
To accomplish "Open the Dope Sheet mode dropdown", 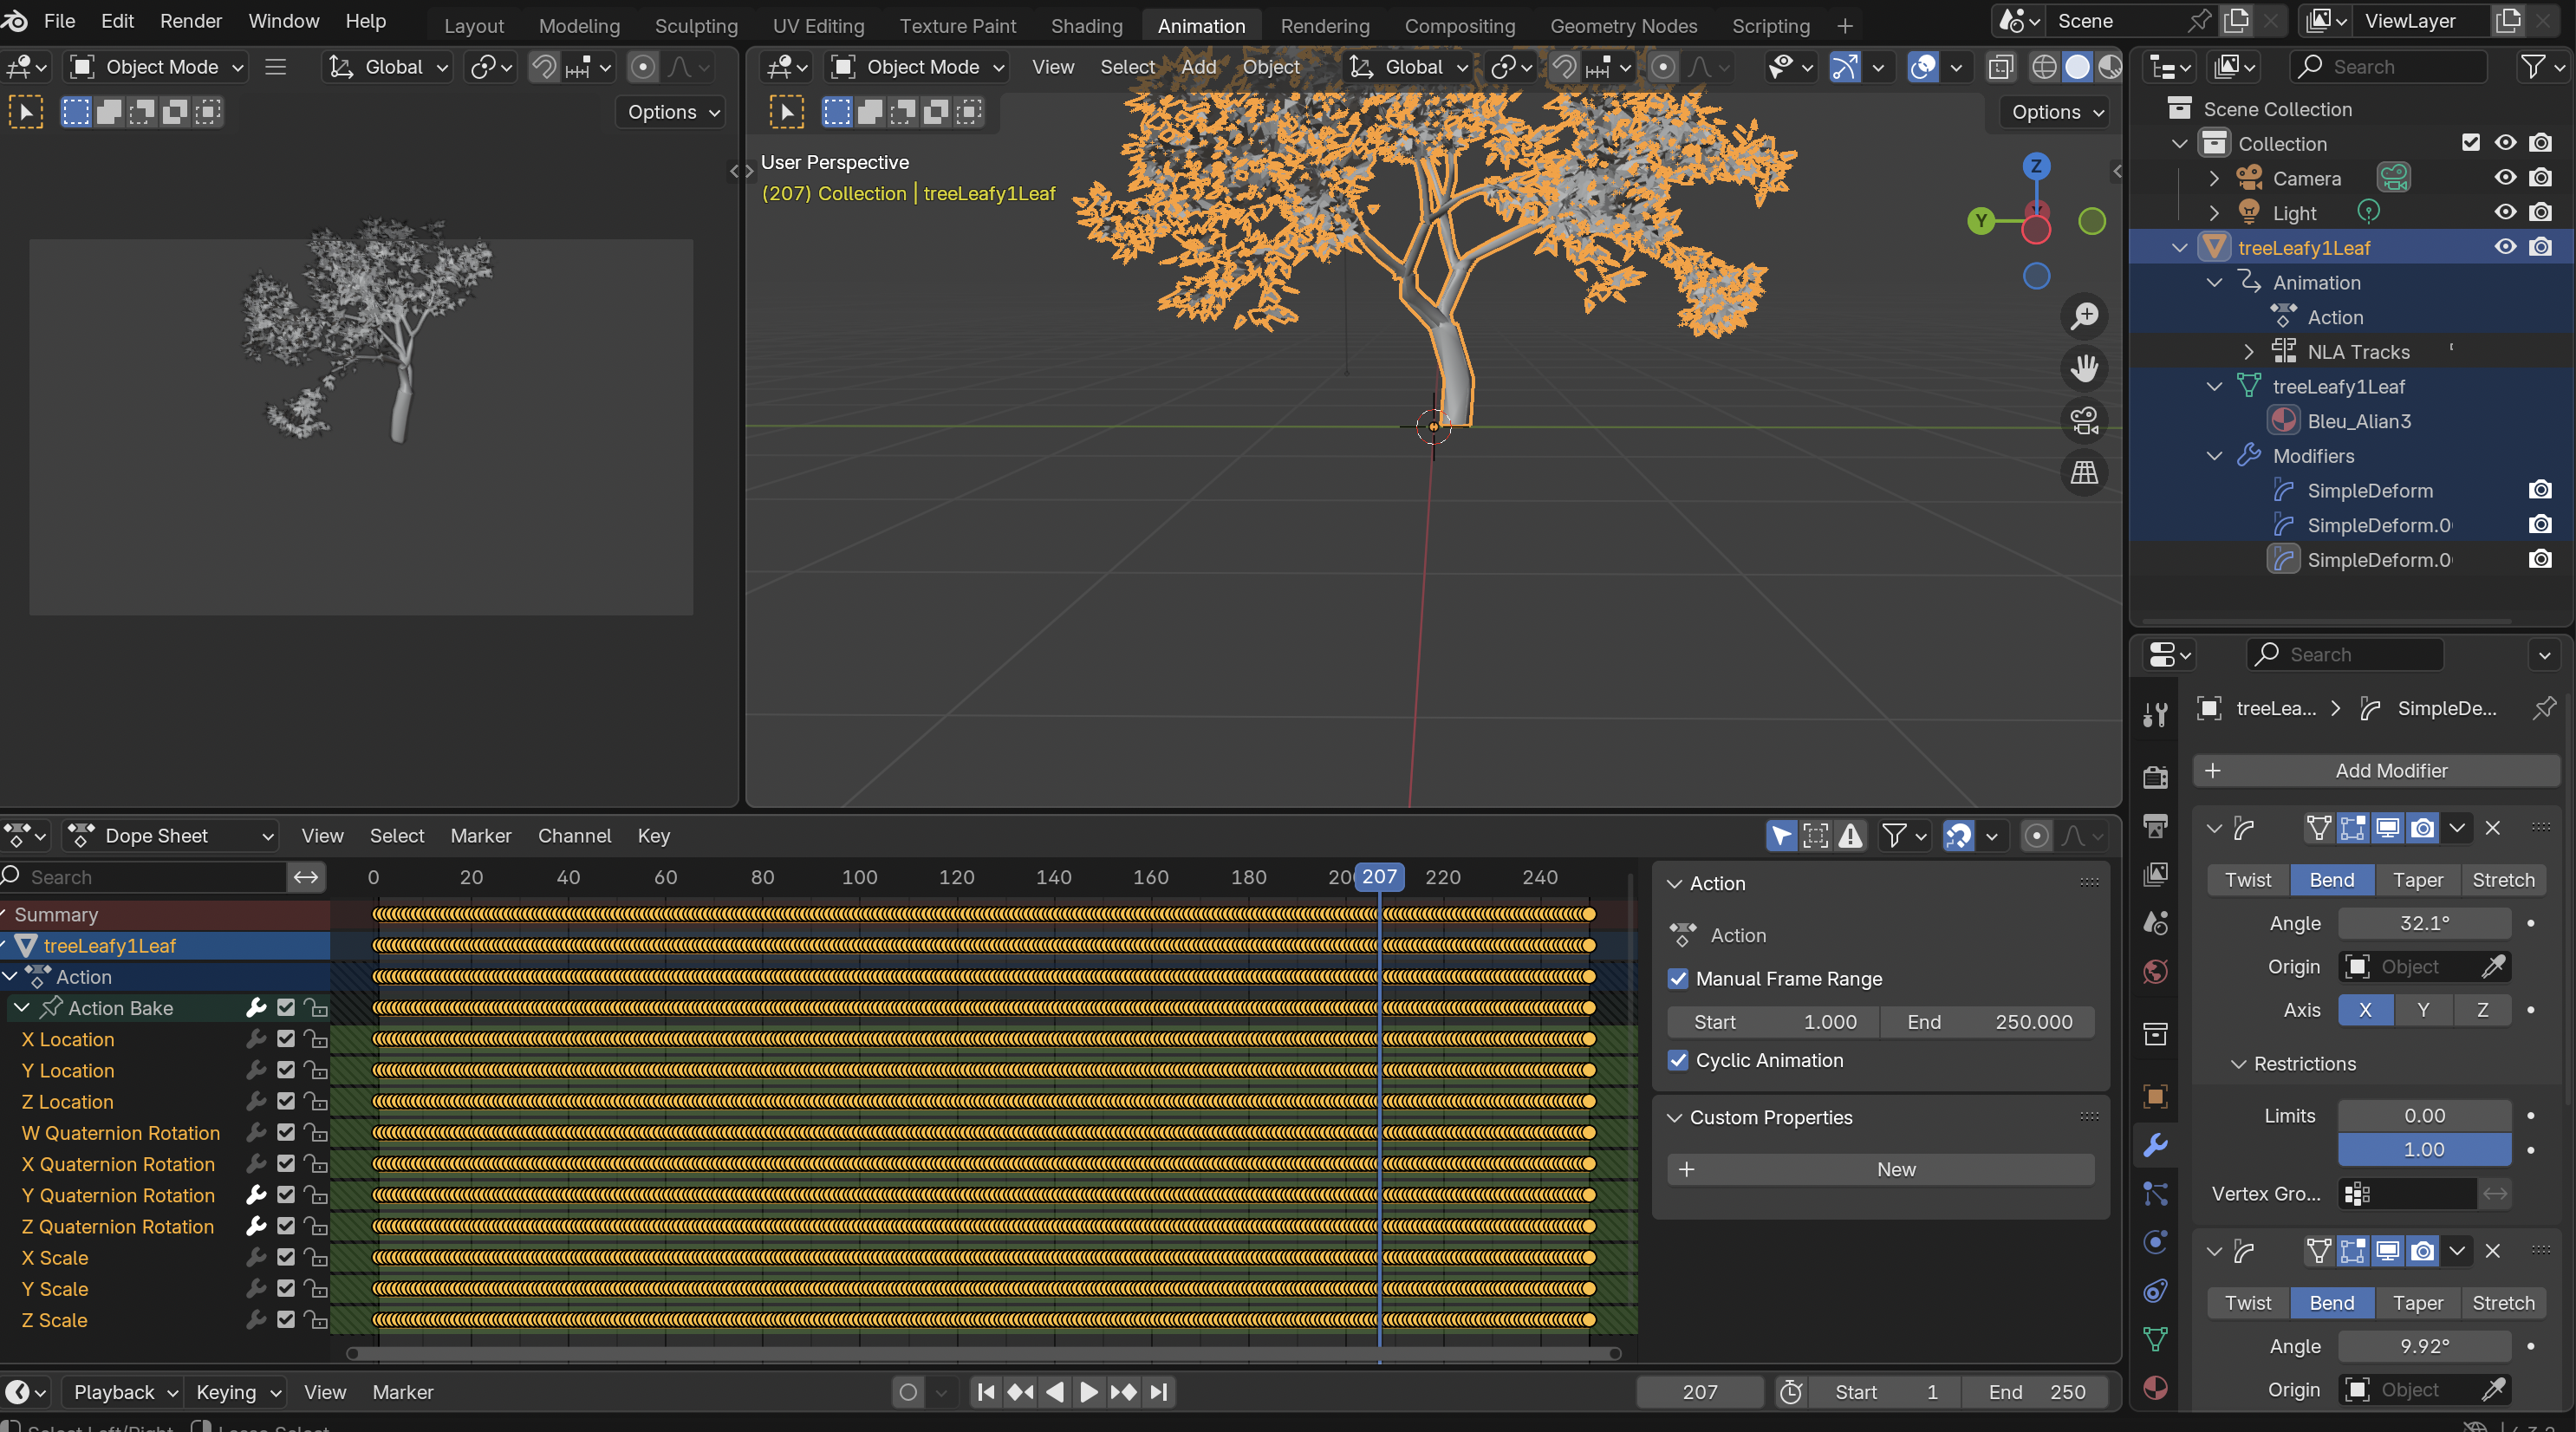I will 170,836.
